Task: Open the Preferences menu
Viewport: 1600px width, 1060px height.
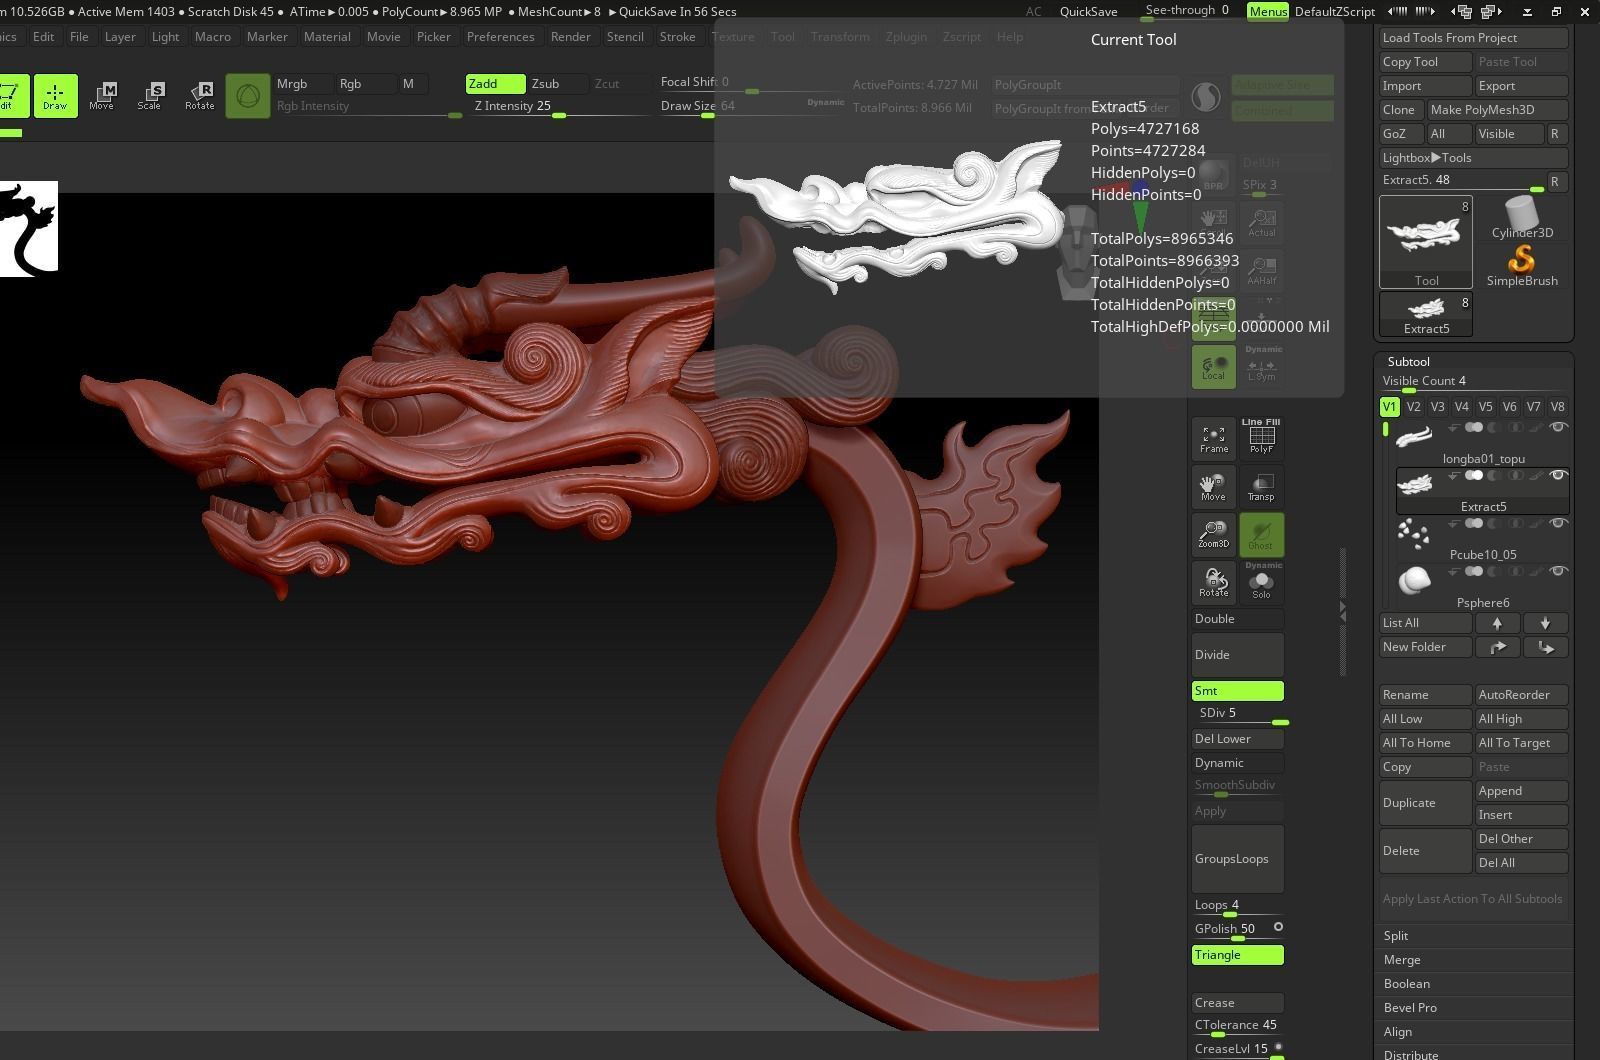Action: click(500, 37)
